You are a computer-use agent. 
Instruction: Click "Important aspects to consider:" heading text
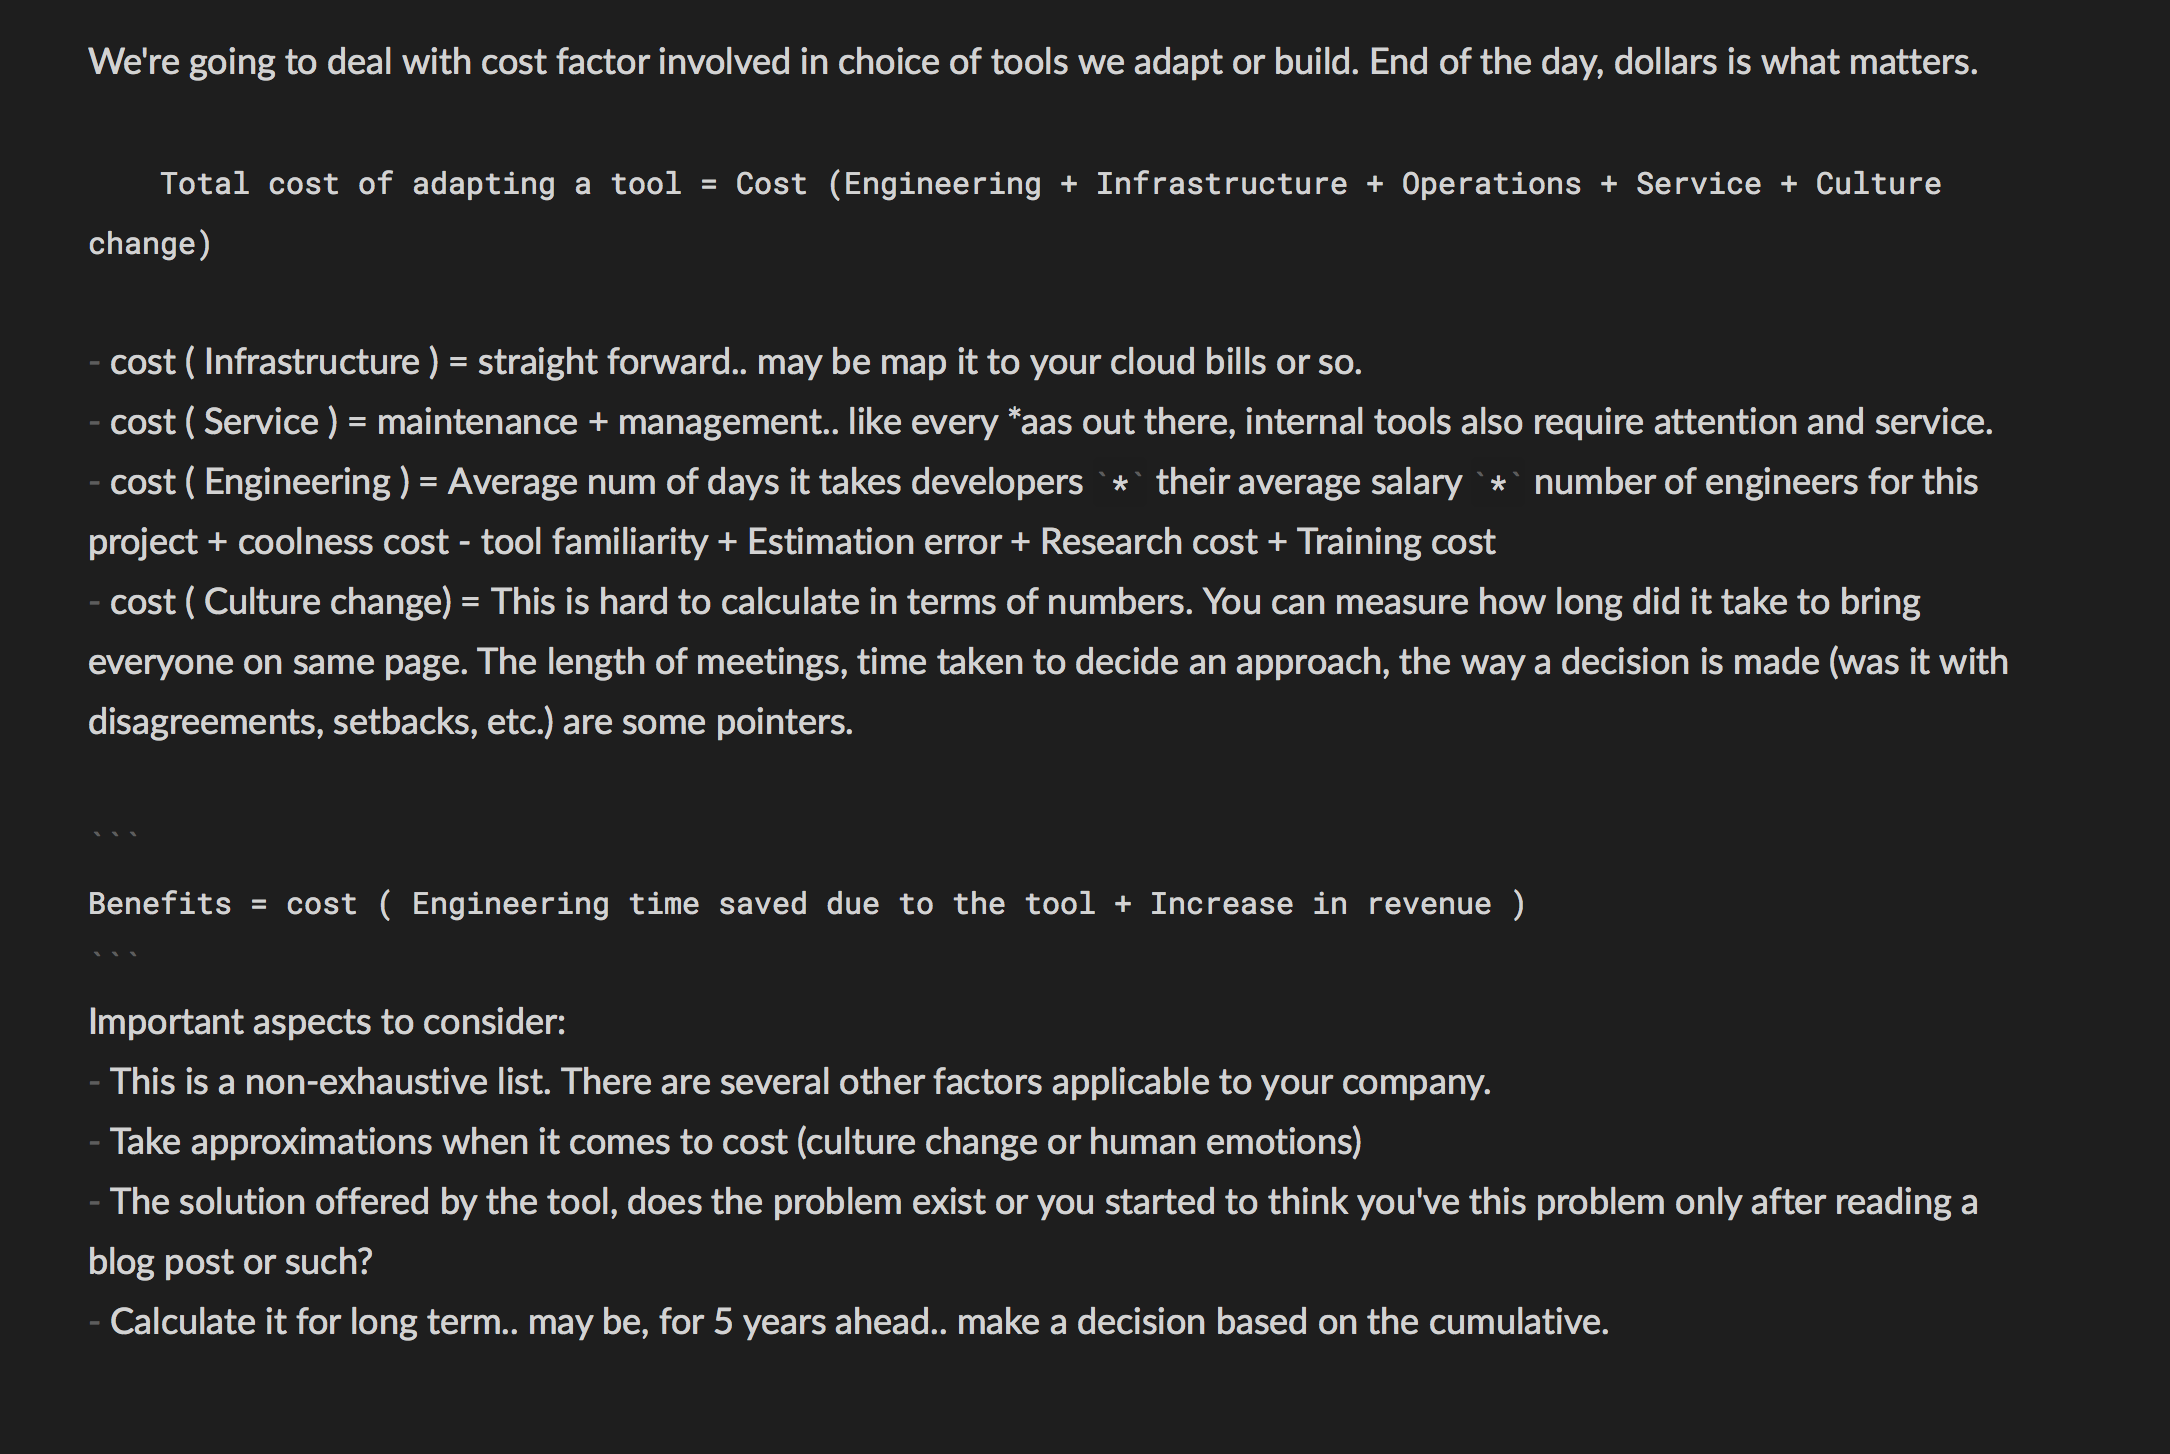click(327, 1022)
